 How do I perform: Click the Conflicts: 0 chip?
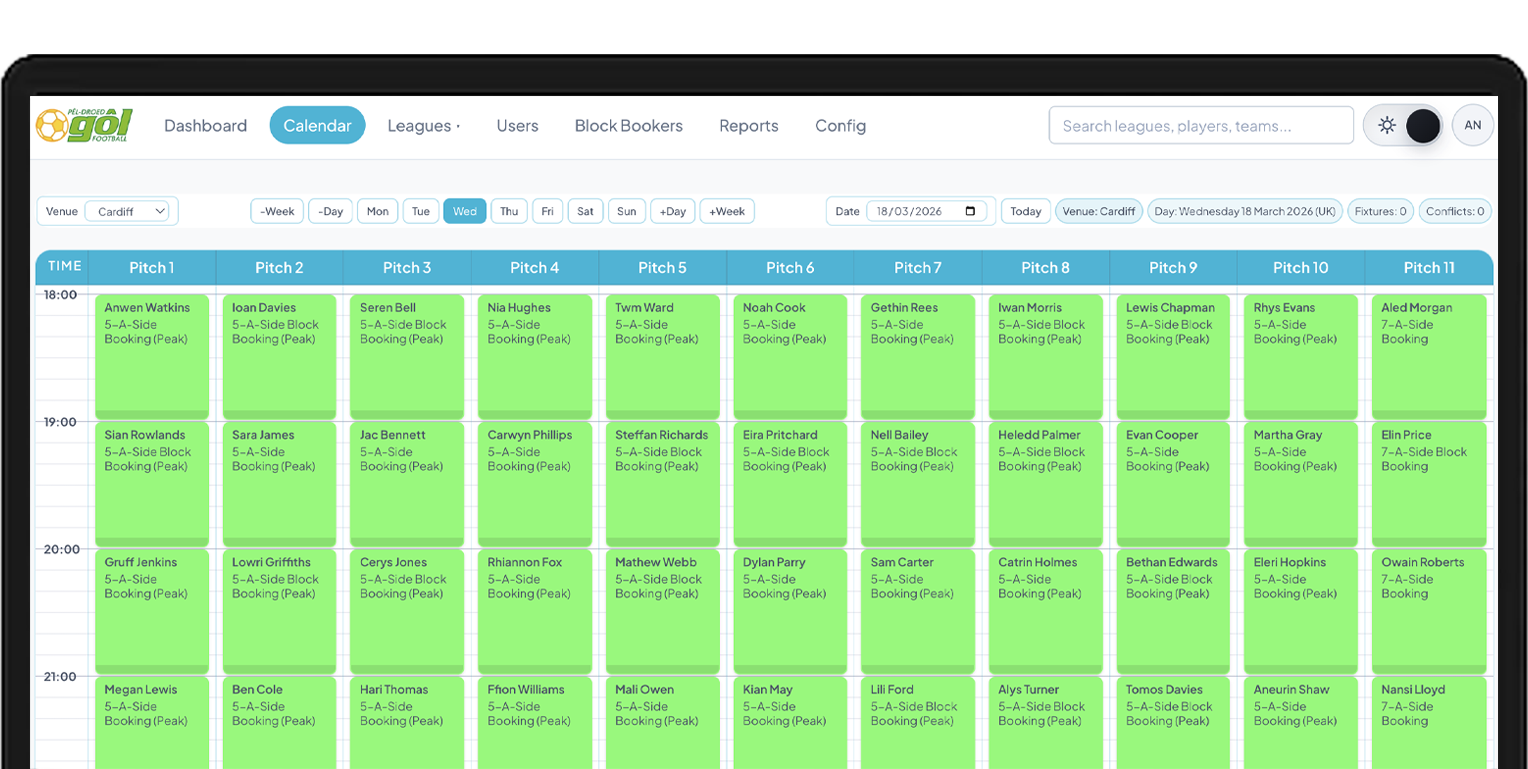tap(1455, 211)
